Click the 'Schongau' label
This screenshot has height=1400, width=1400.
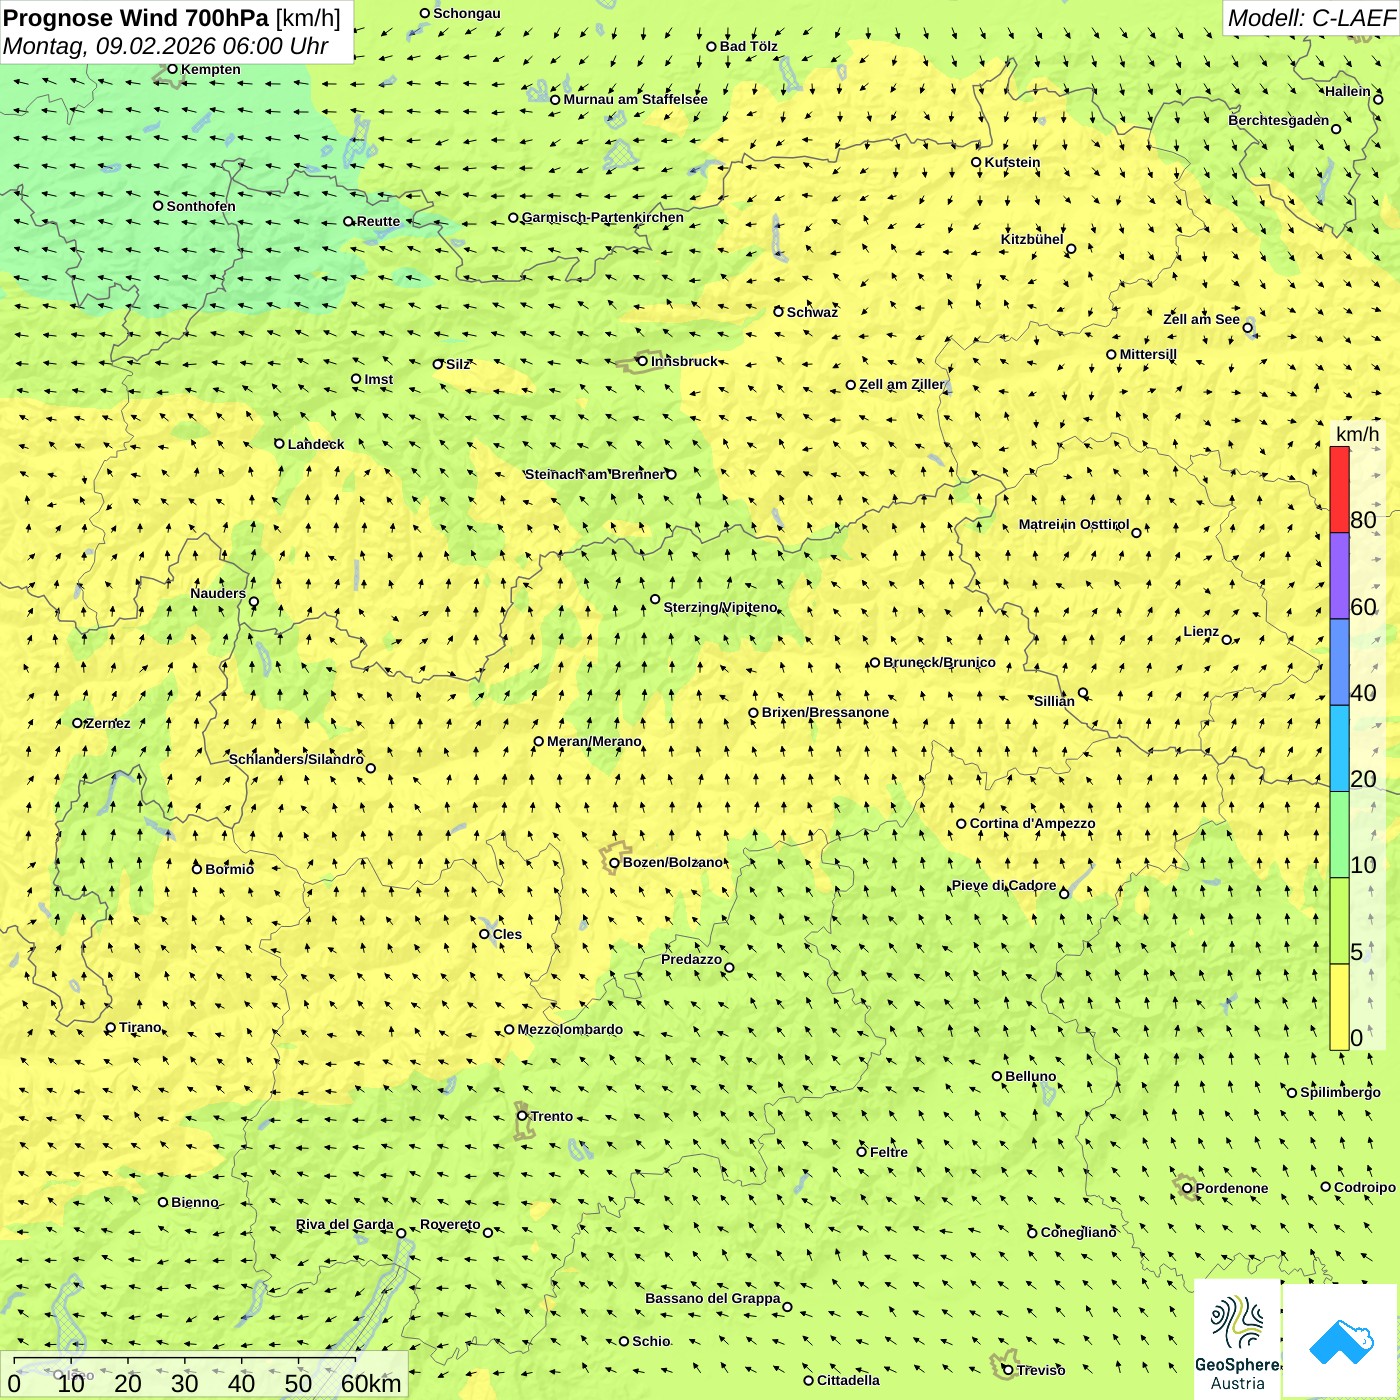(x=467, y=13)
